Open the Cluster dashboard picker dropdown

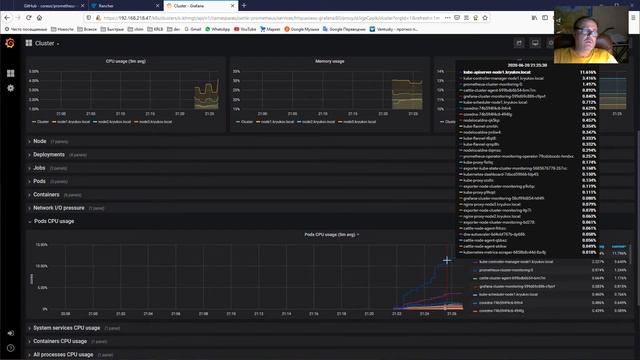43,43
